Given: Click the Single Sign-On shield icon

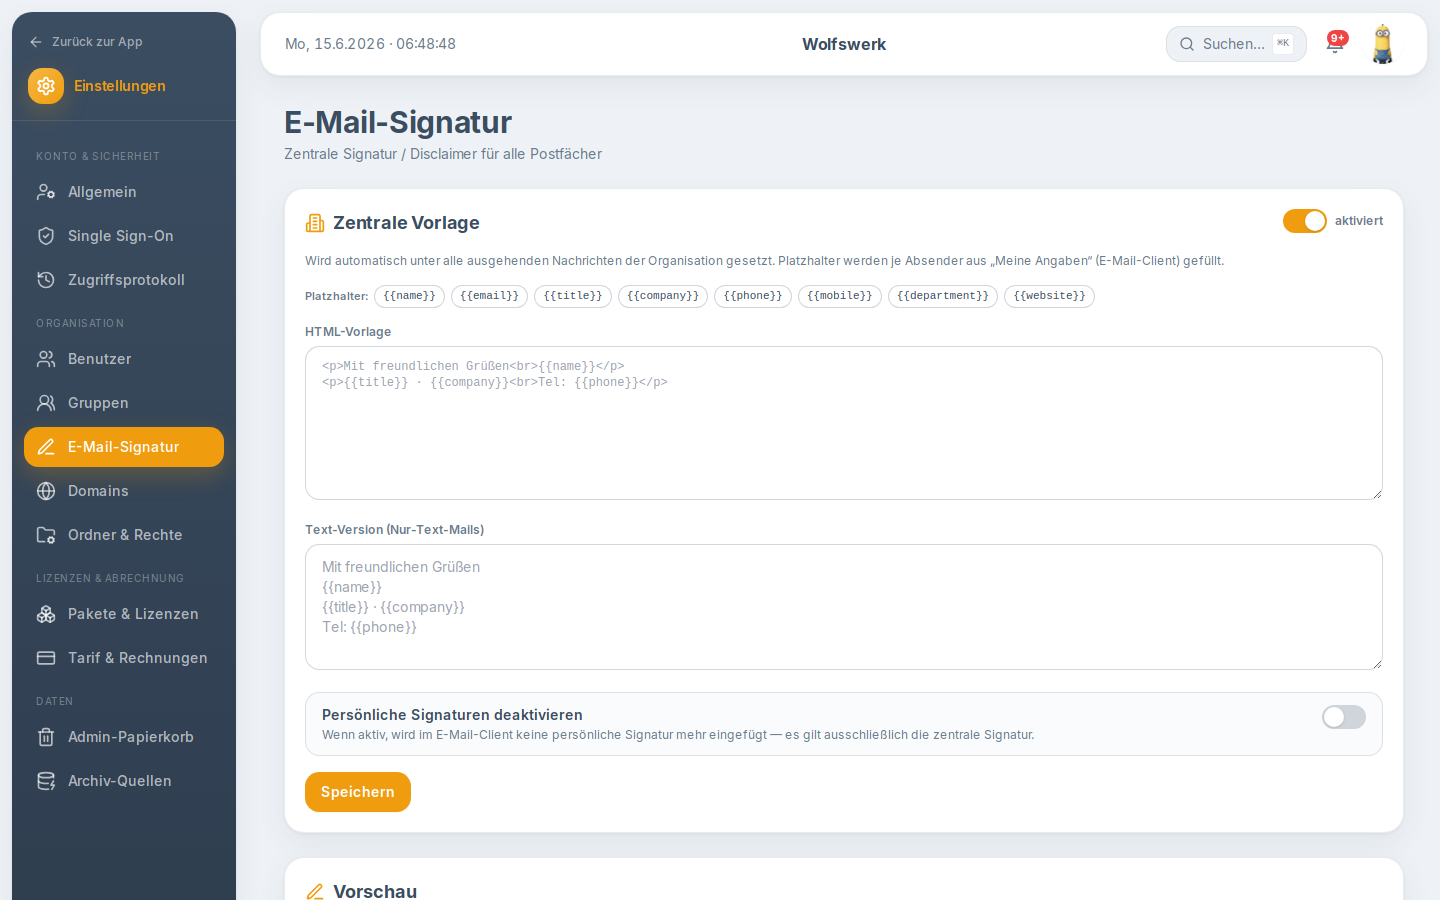Looking at the screenshot, I should click(46, 236).
